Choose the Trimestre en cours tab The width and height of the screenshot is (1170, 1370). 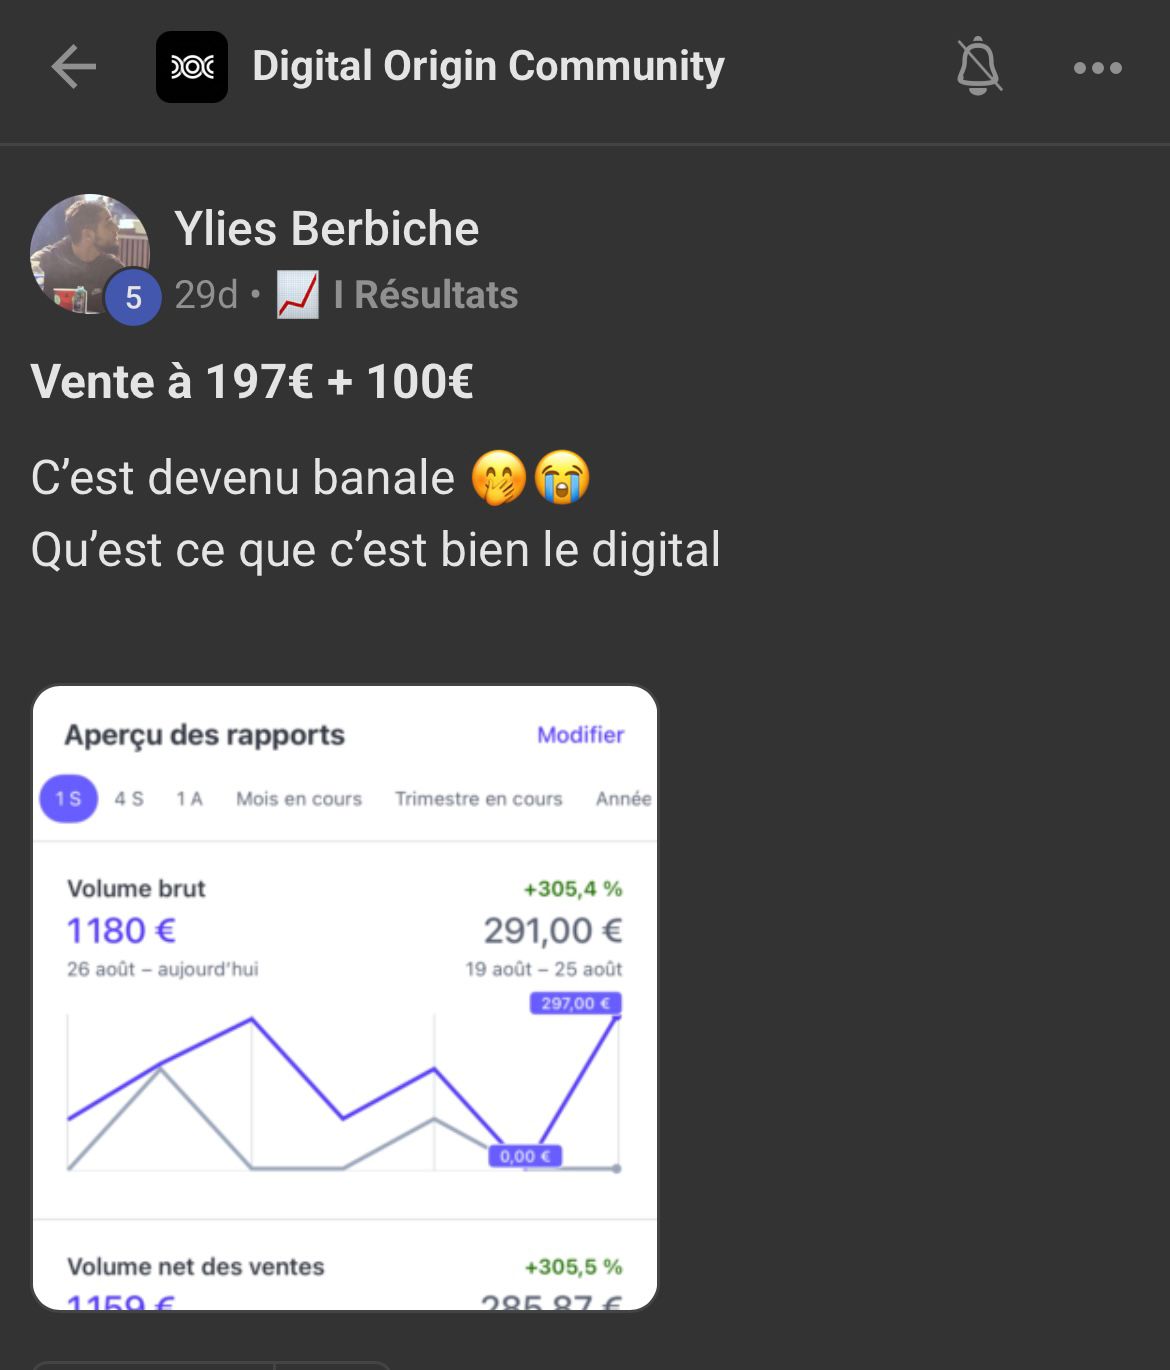coord(478,799)
